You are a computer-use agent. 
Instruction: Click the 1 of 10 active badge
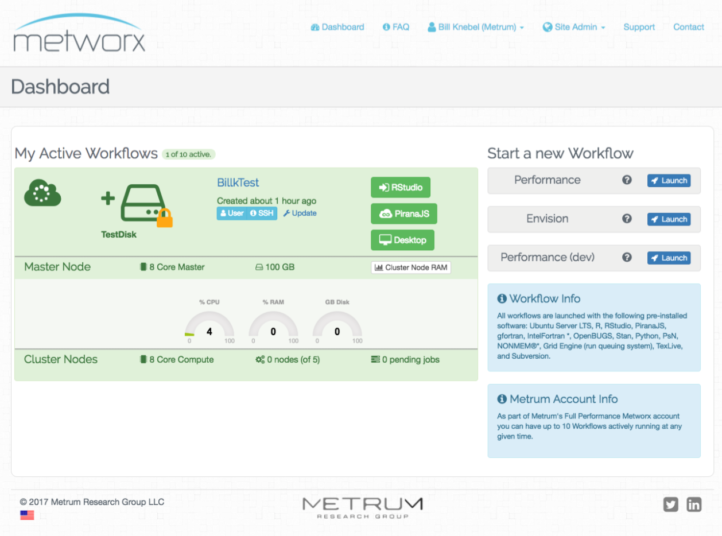[x=188, y=154]
